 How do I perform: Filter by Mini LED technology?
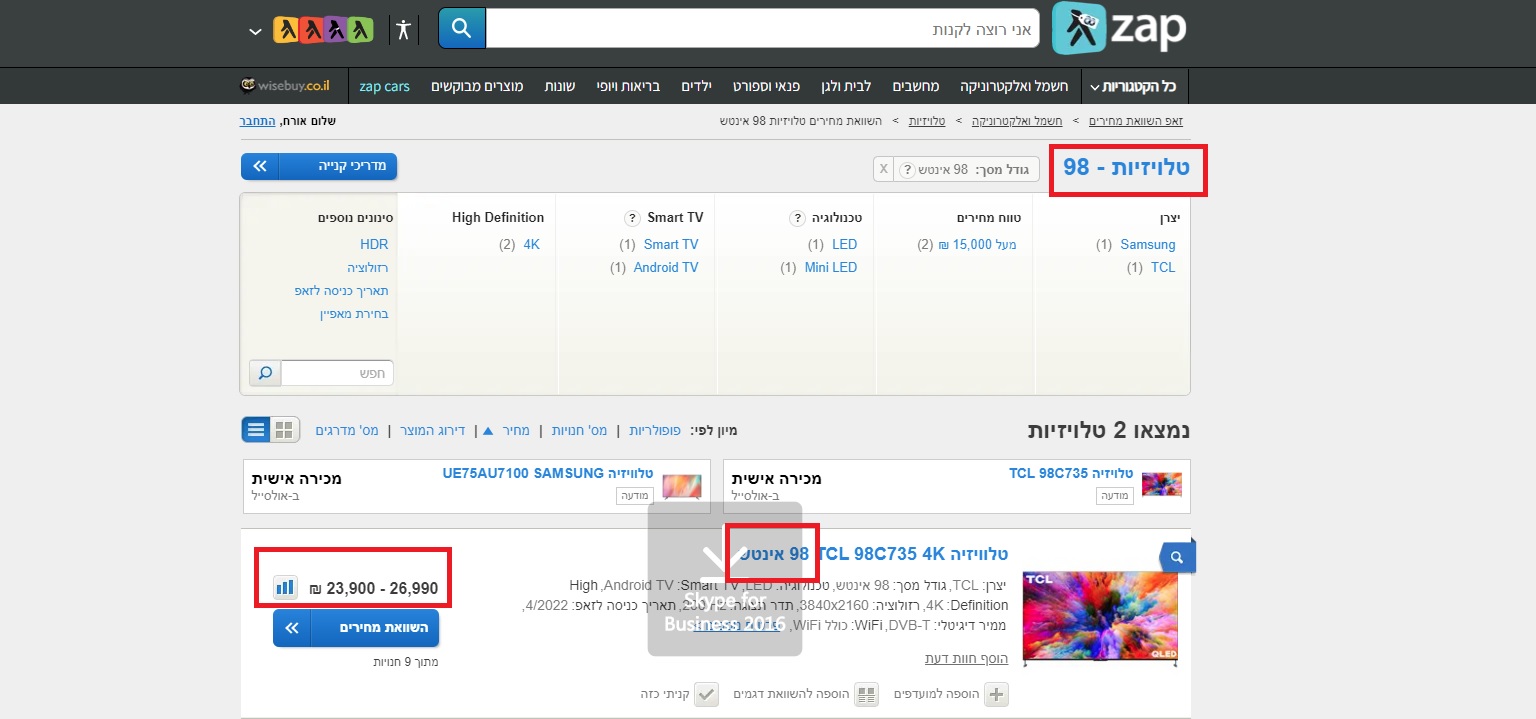point(831,267)
